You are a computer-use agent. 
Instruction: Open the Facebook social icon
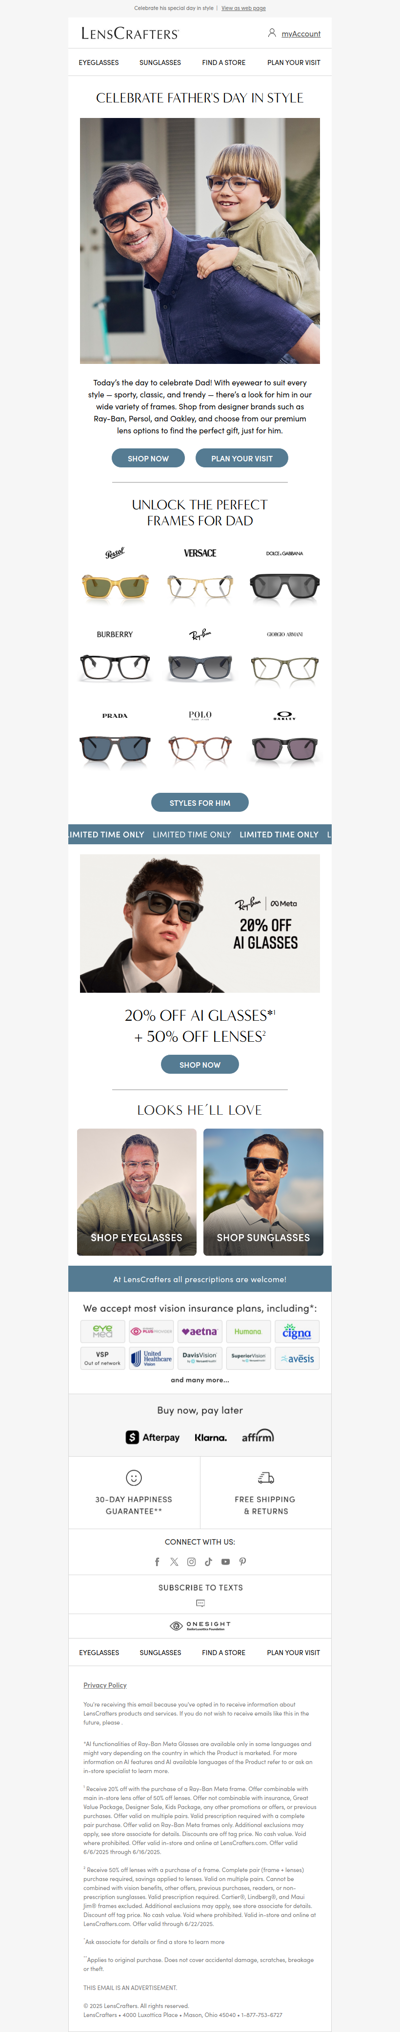pyautogui.click(x=157, y=1561)
